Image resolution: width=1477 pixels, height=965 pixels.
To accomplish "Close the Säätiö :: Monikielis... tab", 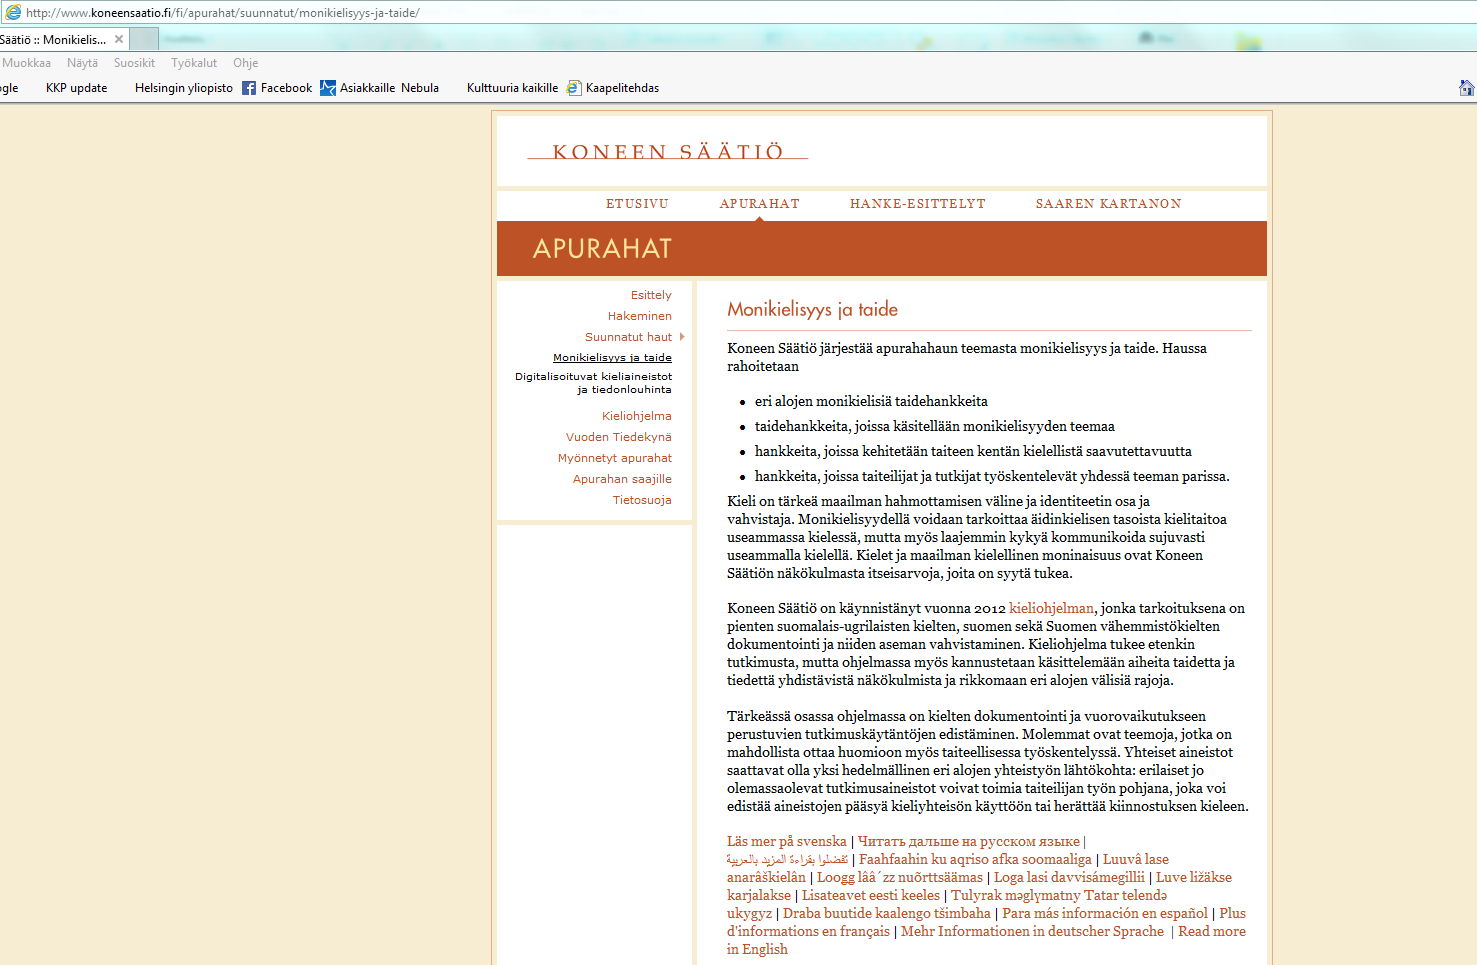I will pyautogui.click(x=119, y=39).
